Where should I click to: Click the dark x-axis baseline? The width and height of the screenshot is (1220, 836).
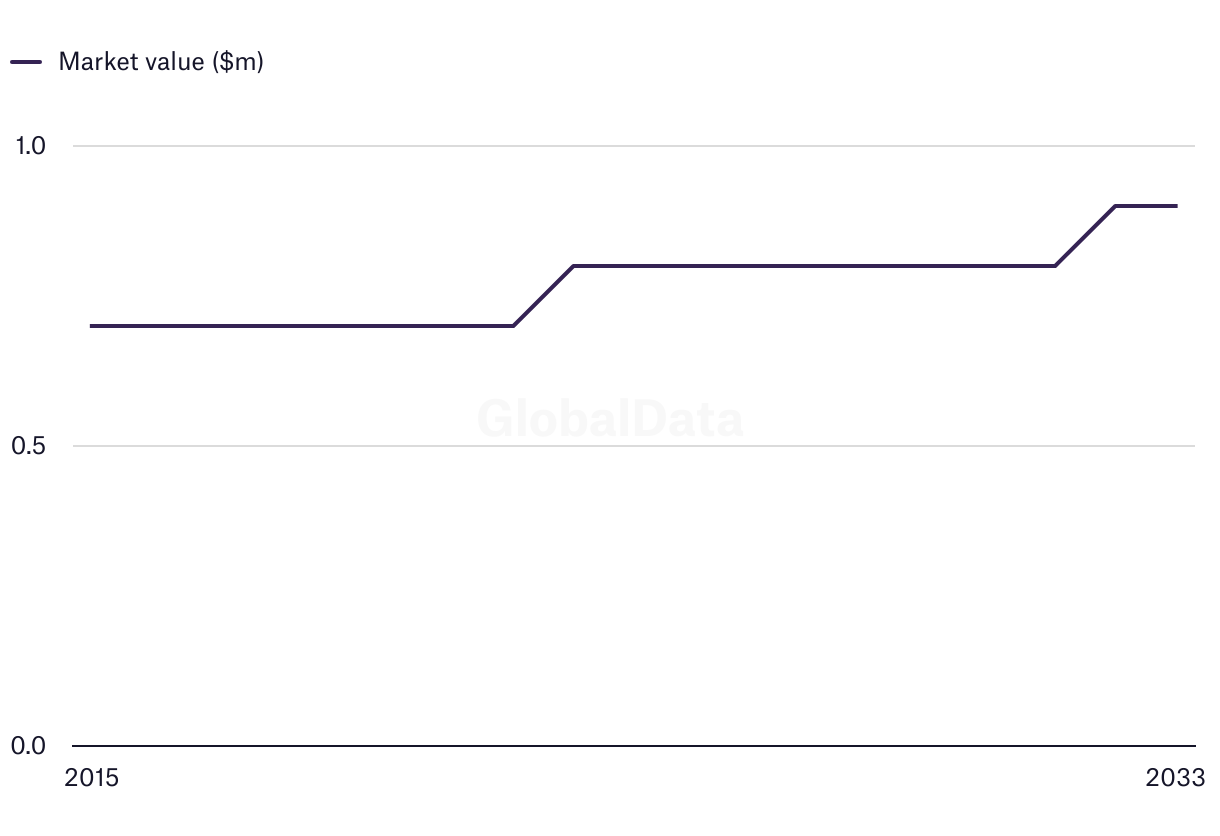(634, 746)
